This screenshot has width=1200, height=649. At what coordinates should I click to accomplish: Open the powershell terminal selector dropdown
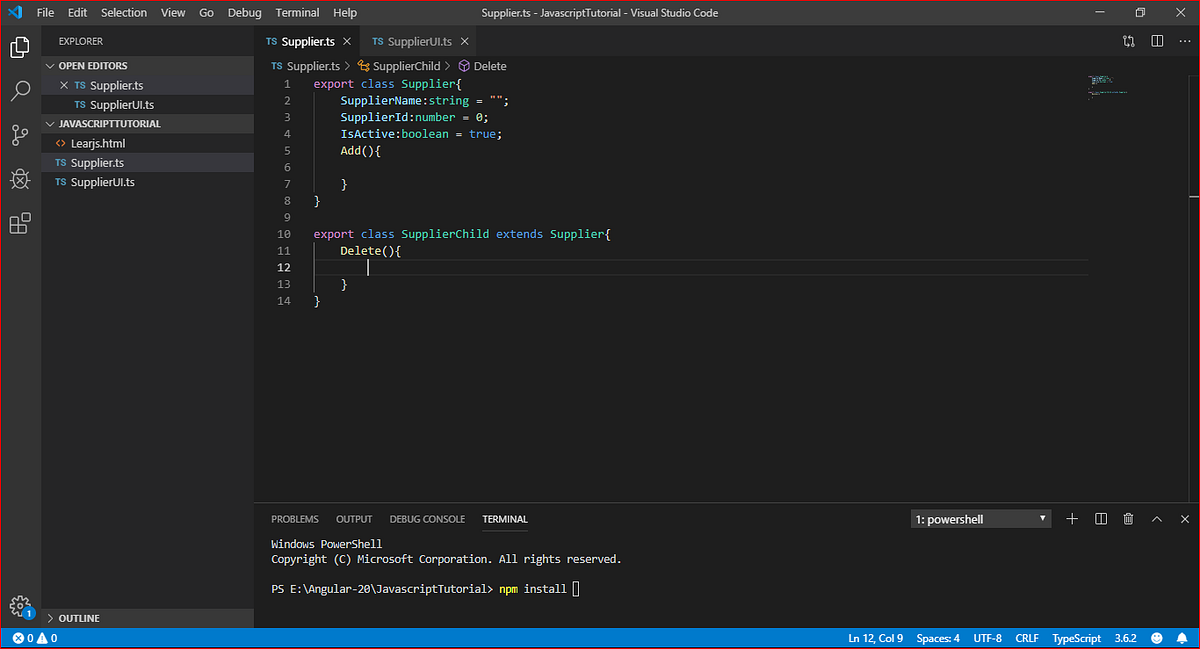[981, 519]
